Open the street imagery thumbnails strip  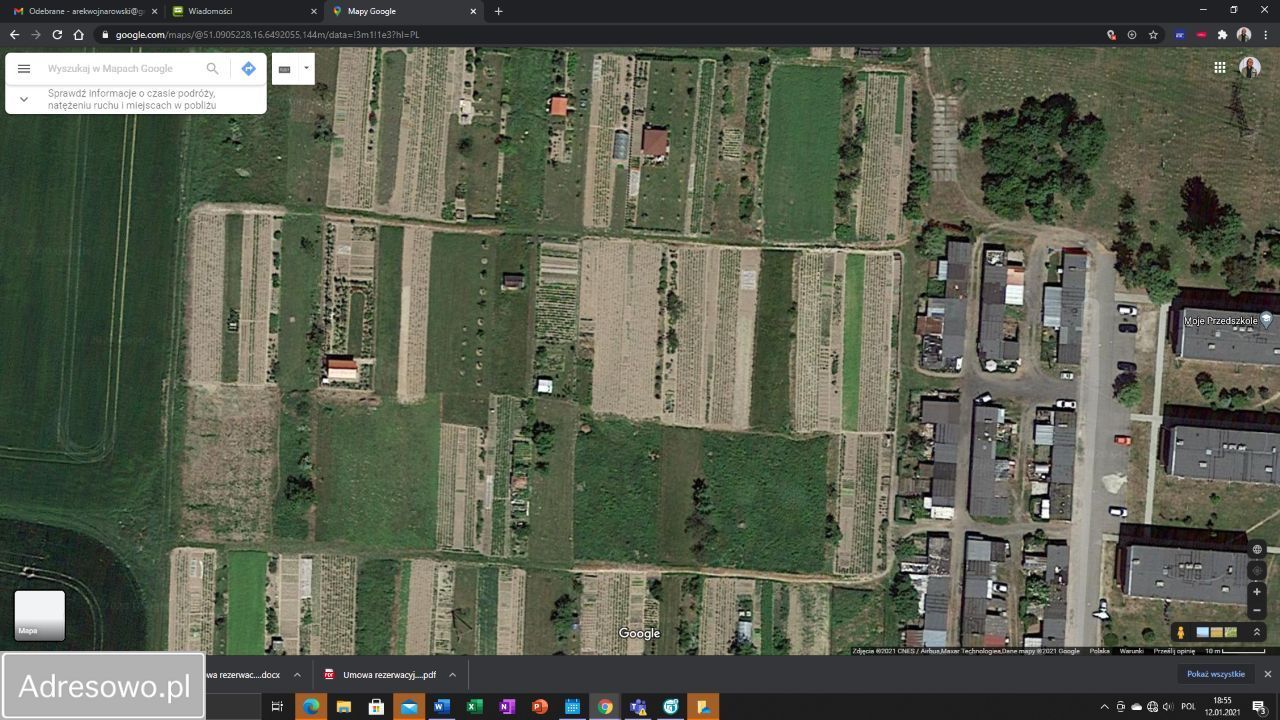1216,632
